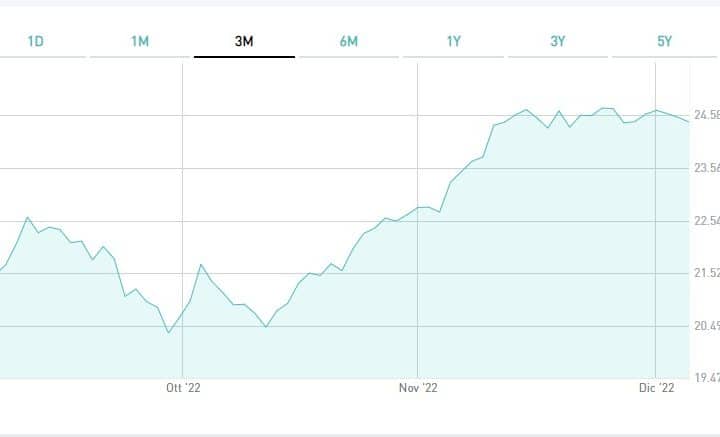Switch to the 1D range tab
Image resolution: width=720 pixels, height=437 pixels.
click(35, 41)
